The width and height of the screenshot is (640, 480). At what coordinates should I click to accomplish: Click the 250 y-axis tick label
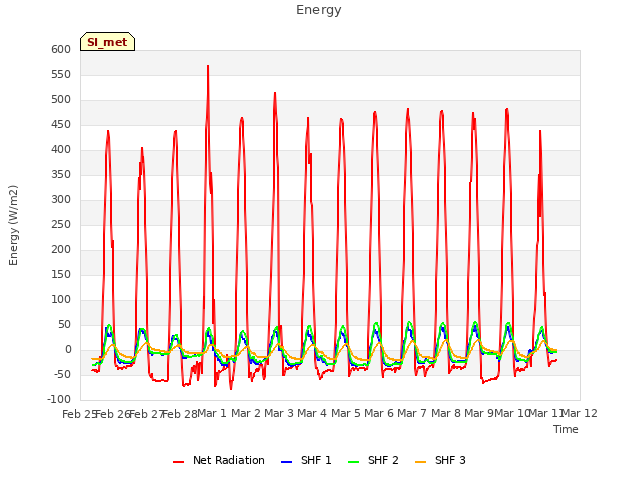coord(61,224)
